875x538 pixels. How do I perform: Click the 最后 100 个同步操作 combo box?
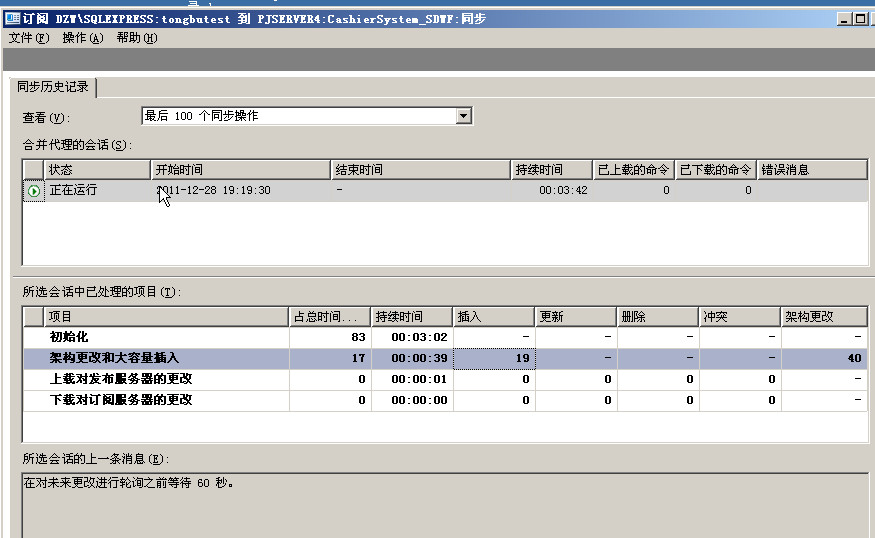click(306, 116)
